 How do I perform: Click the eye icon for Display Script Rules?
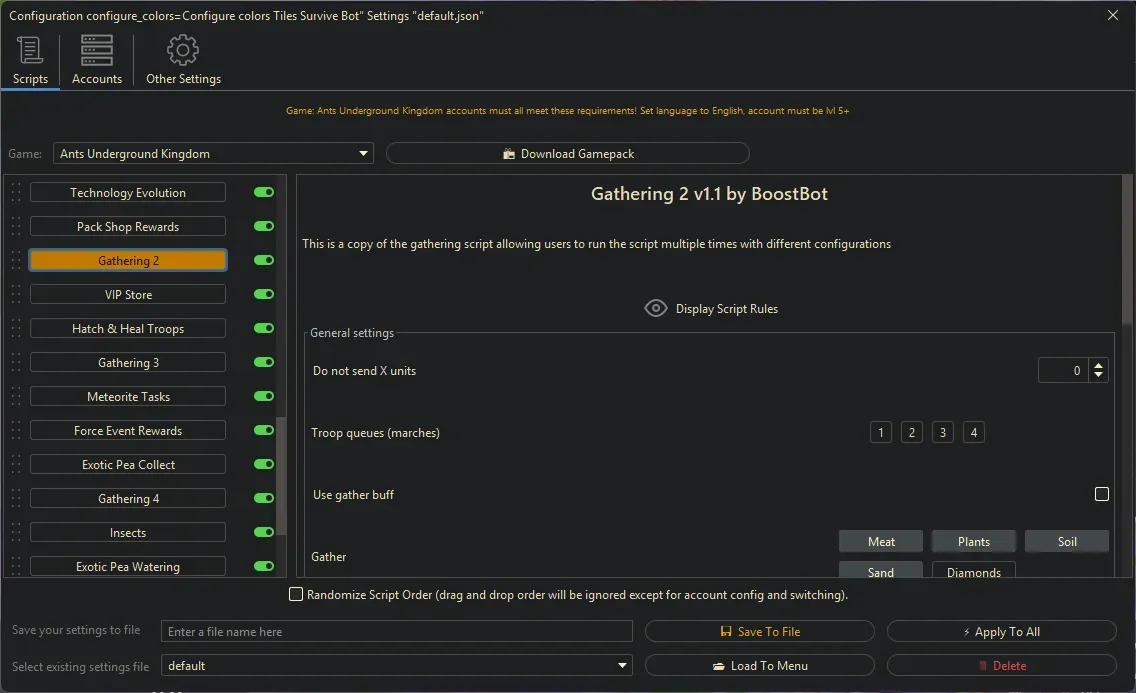(655, 308)
